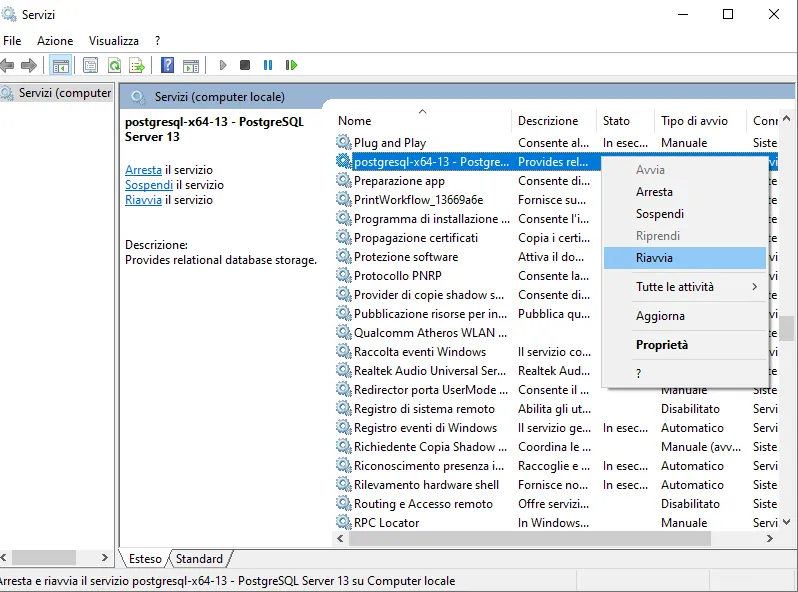The width and height of the screenshot is (798, 592).
Task: Select Servizi (computer locale) tree node
Action: click(x=56, y=93)
